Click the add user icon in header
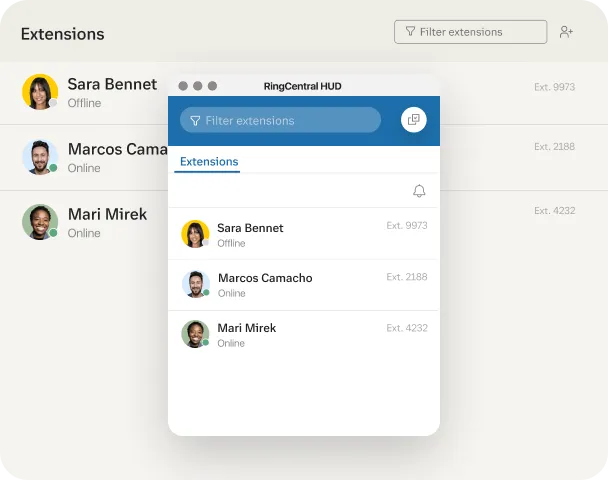This screenshot has width=608, height=480. (x=567, y=32)
